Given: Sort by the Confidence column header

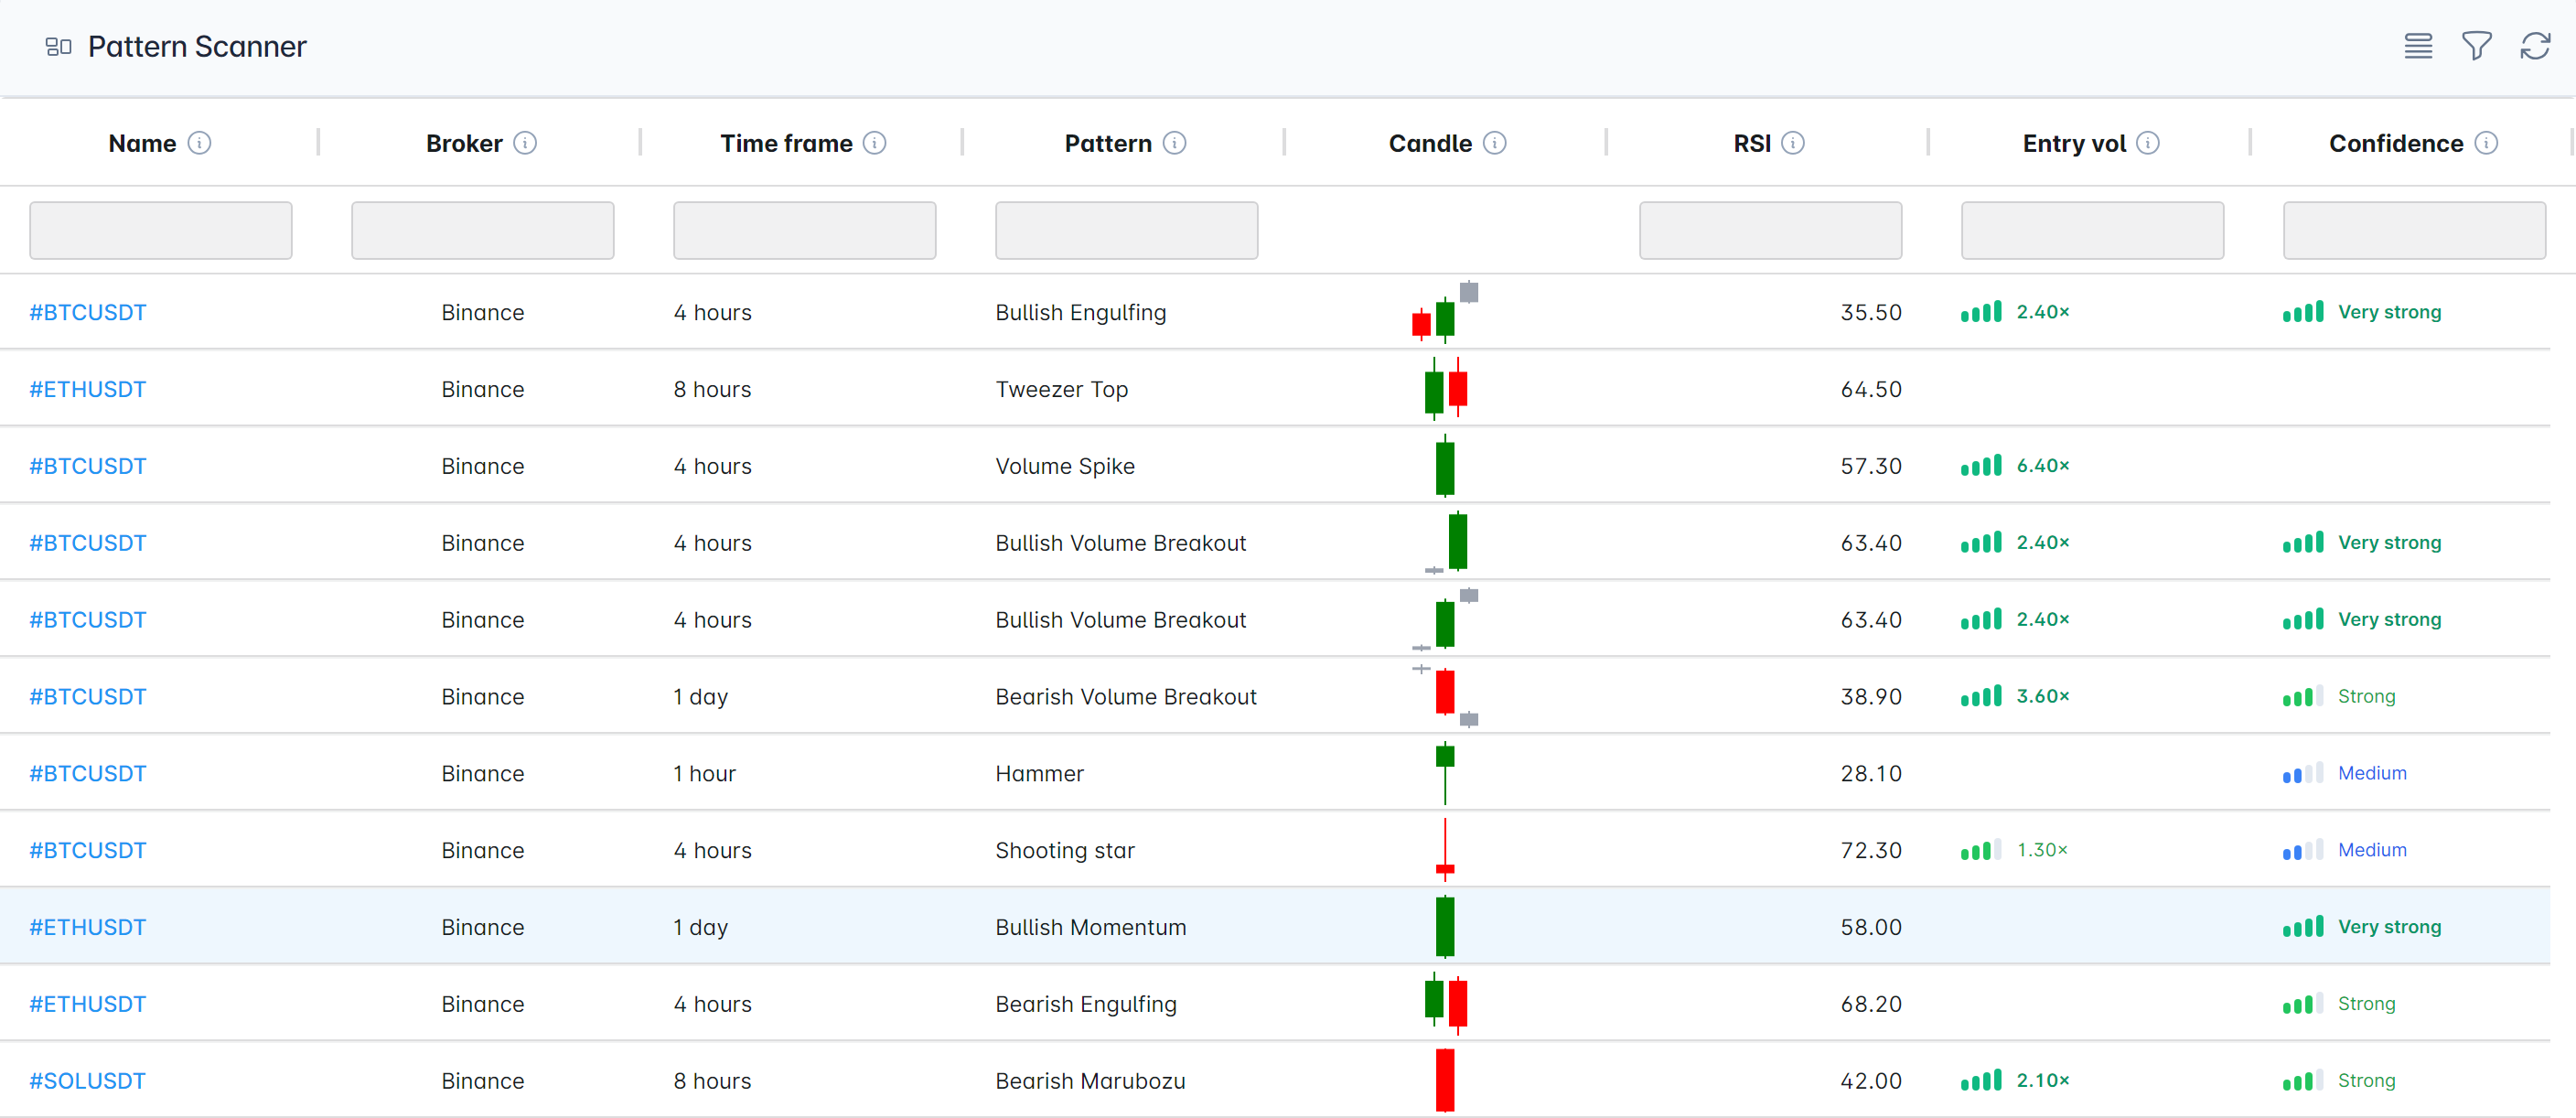Looking at the screenshot, I should 2396,143.
